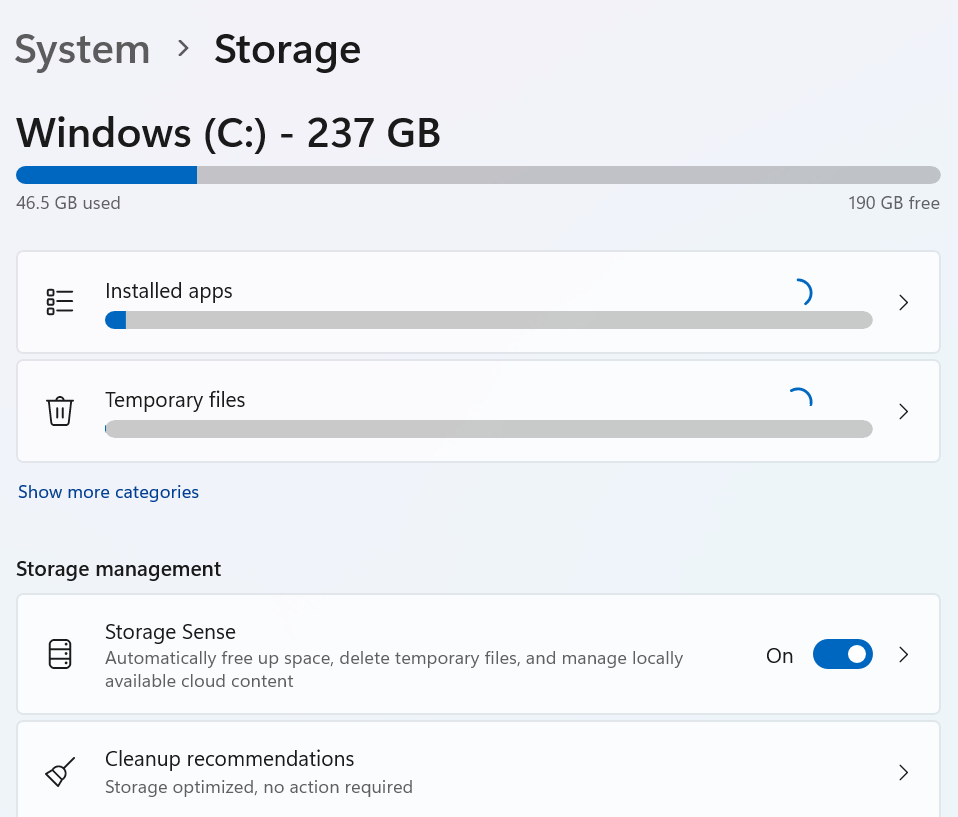Screen dimensions: 958x817
Task: Open Temporary files via its right chevron
Action: click(x=903, y=411)
